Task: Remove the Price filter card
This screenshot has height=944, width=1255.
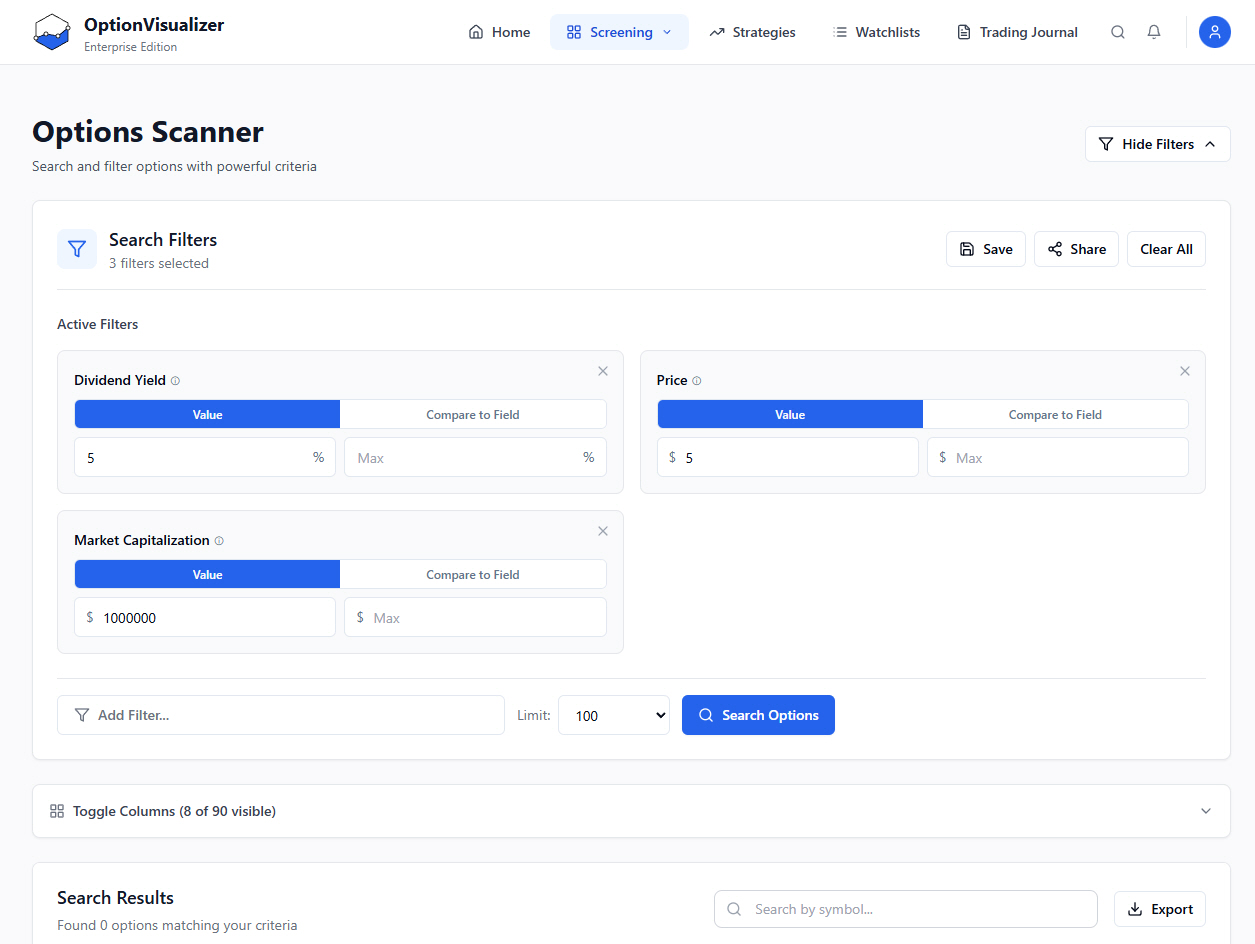Action: [x=1185, y=371]
